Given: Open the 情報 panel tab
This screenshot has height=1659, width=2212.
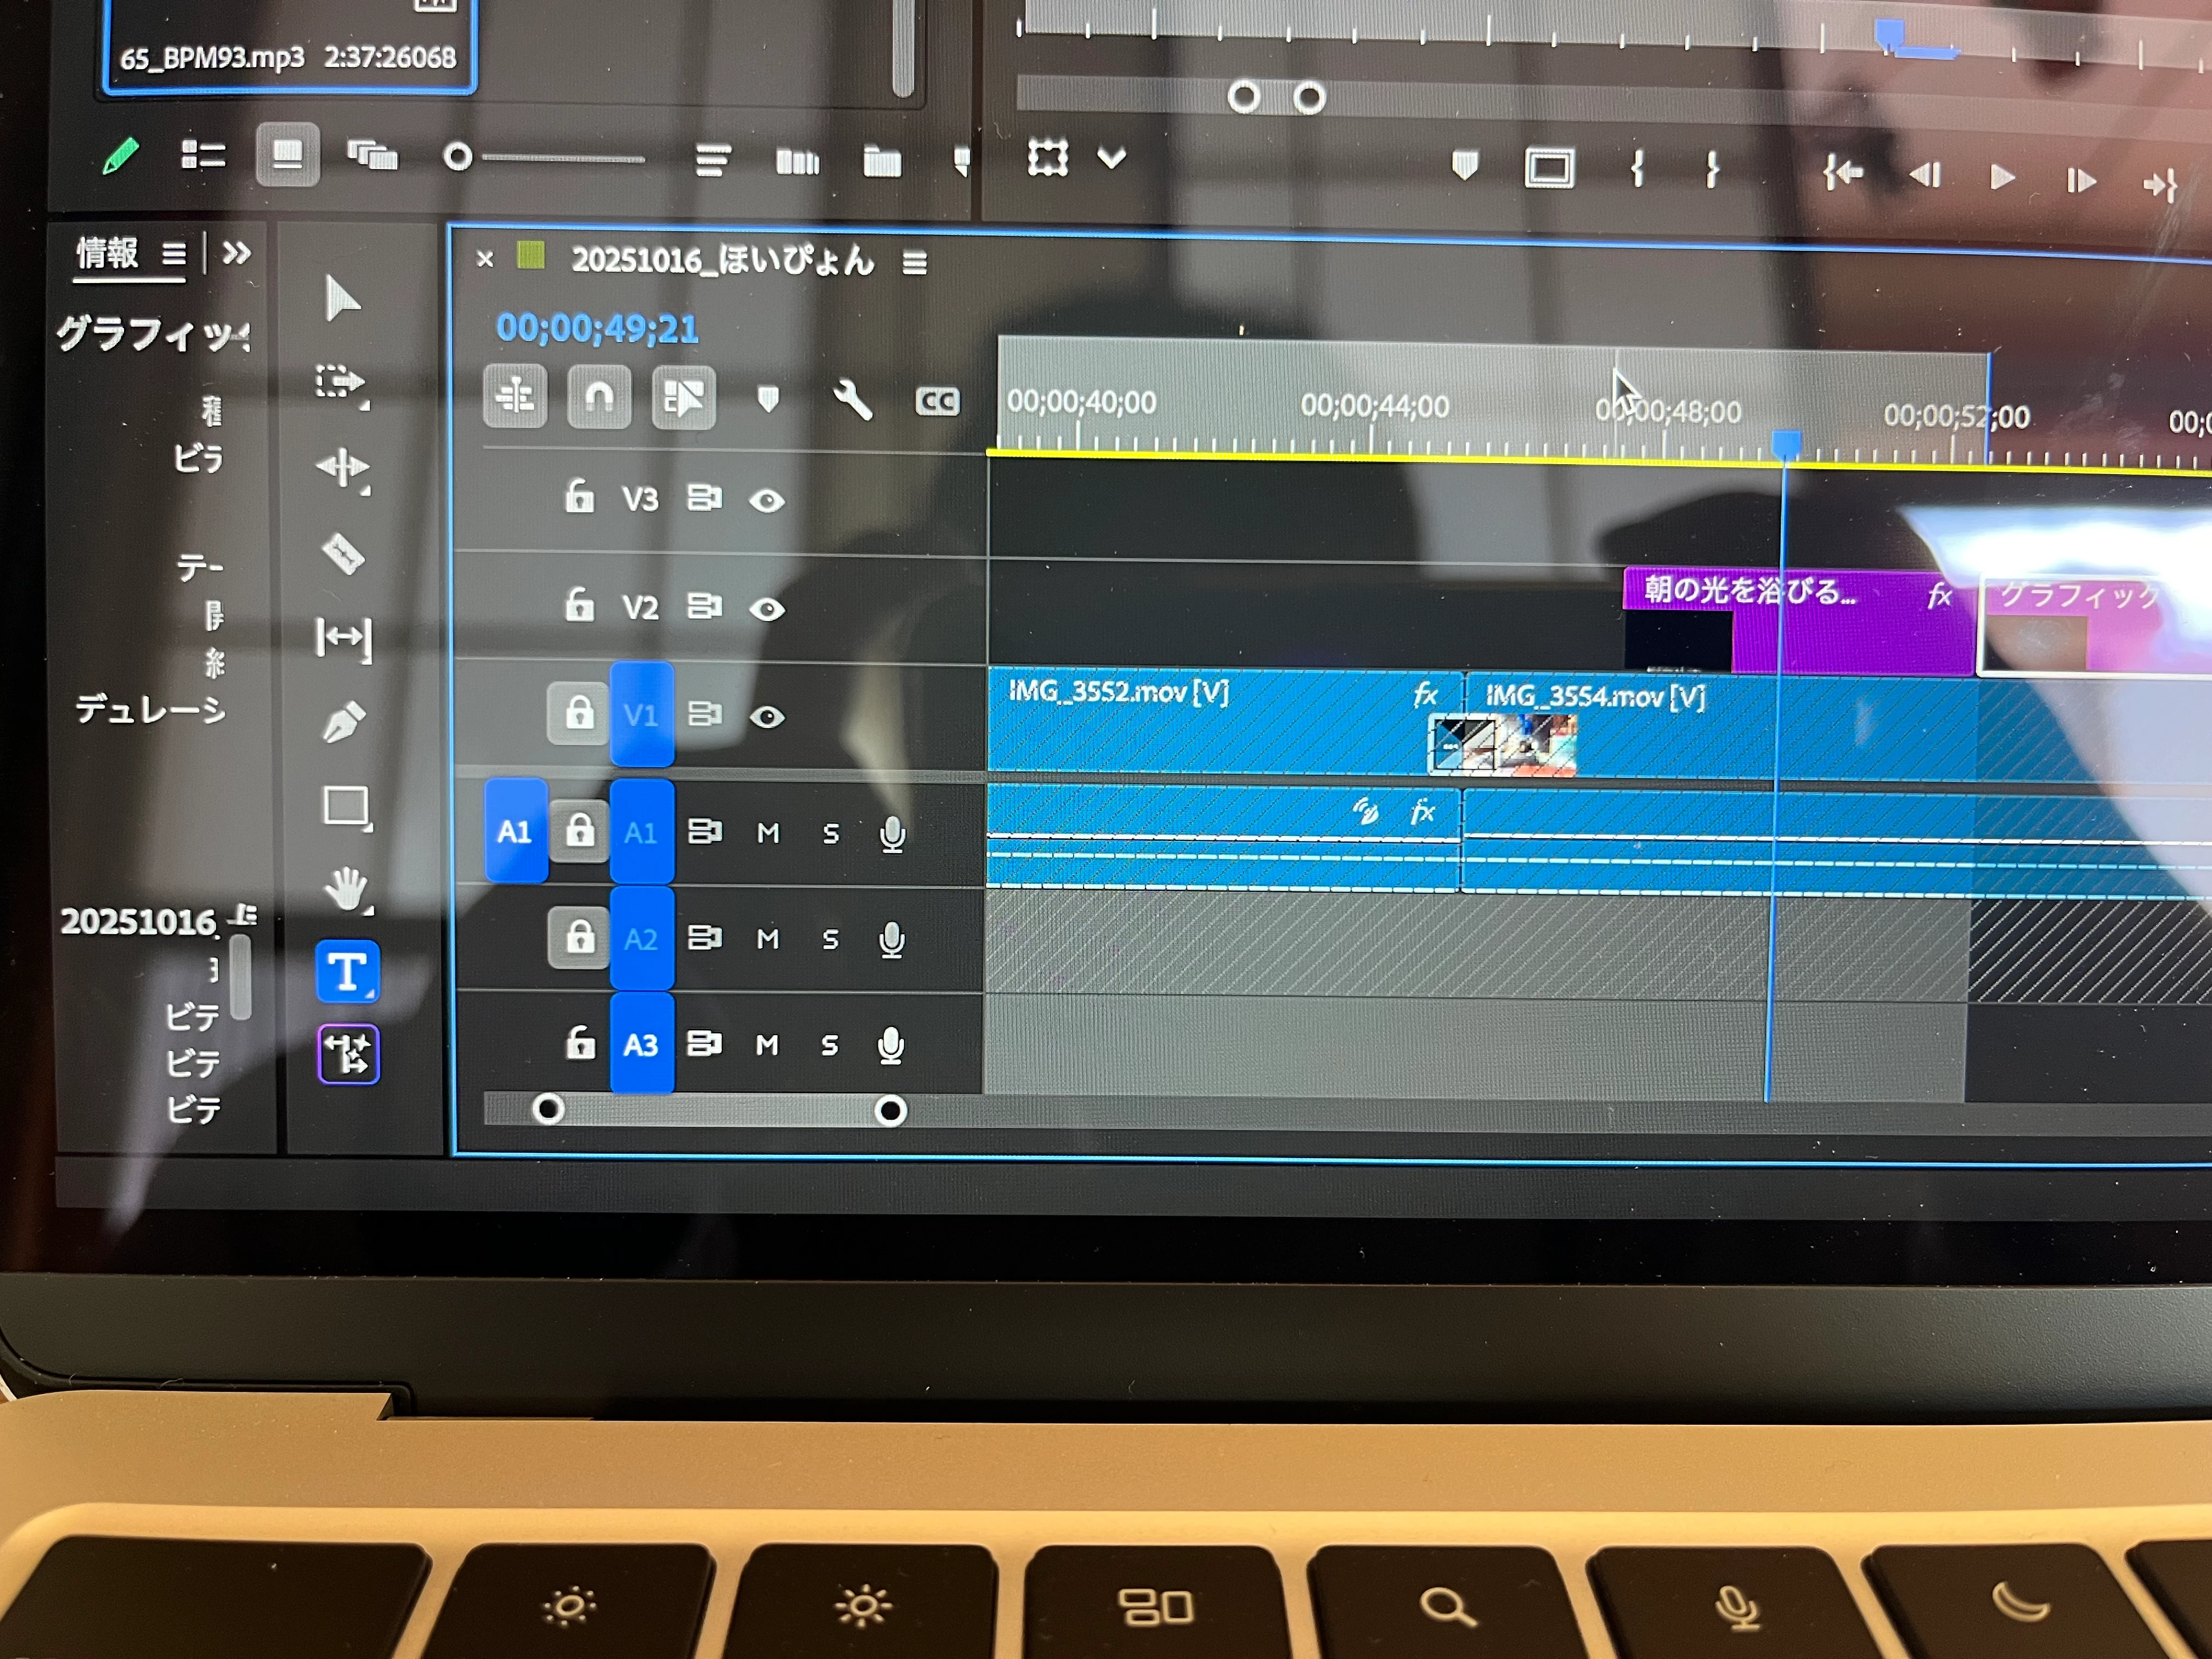Looking at the screenshot, I should point(107,253).
